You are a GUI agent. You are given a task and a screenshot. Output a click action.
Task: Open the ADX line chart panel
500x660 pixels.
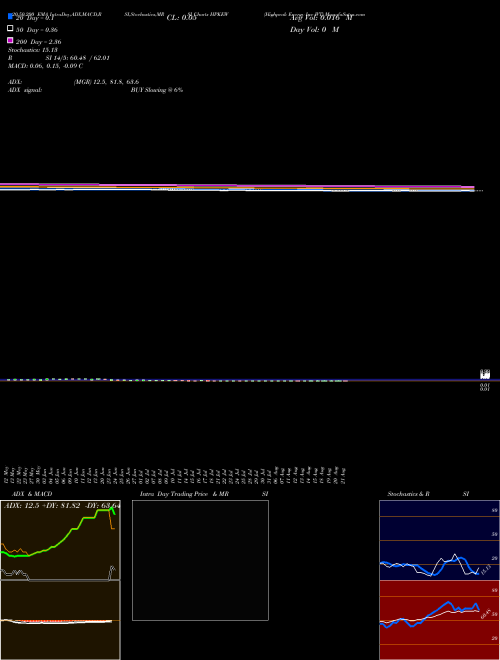point(60,540)
